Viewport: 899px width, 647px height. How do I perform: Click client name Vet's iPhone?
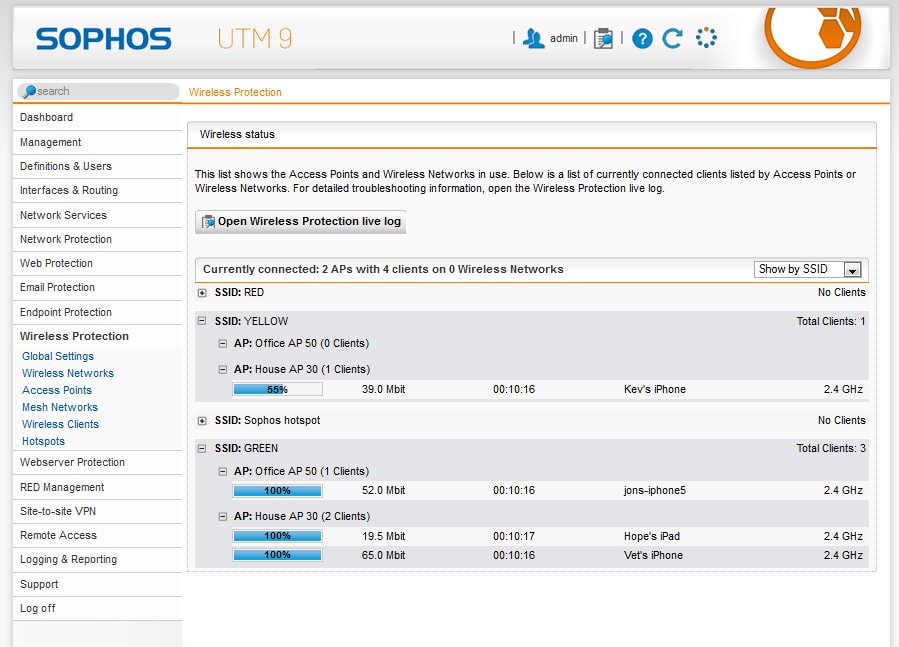[x=653, y=555]
